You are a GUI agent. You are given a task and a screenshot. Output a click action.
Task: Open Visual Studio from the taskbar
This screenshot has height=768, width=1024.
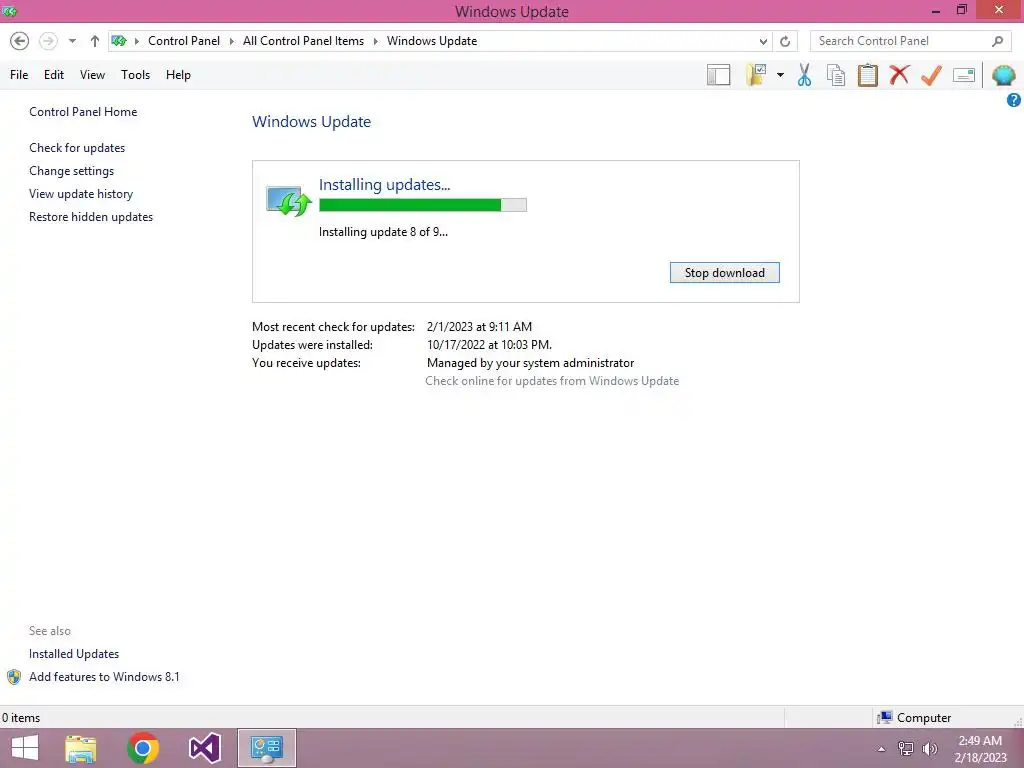(x=204, y=748)
